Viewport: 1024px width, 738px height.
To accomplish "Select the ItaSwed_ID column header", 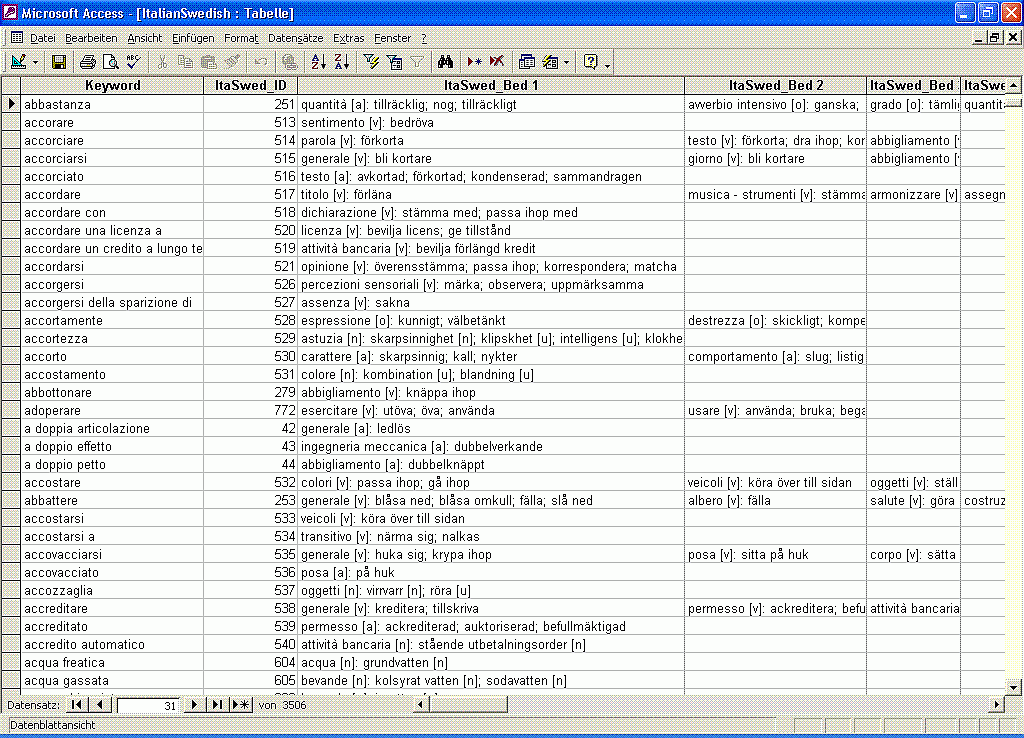I will 251,86.
